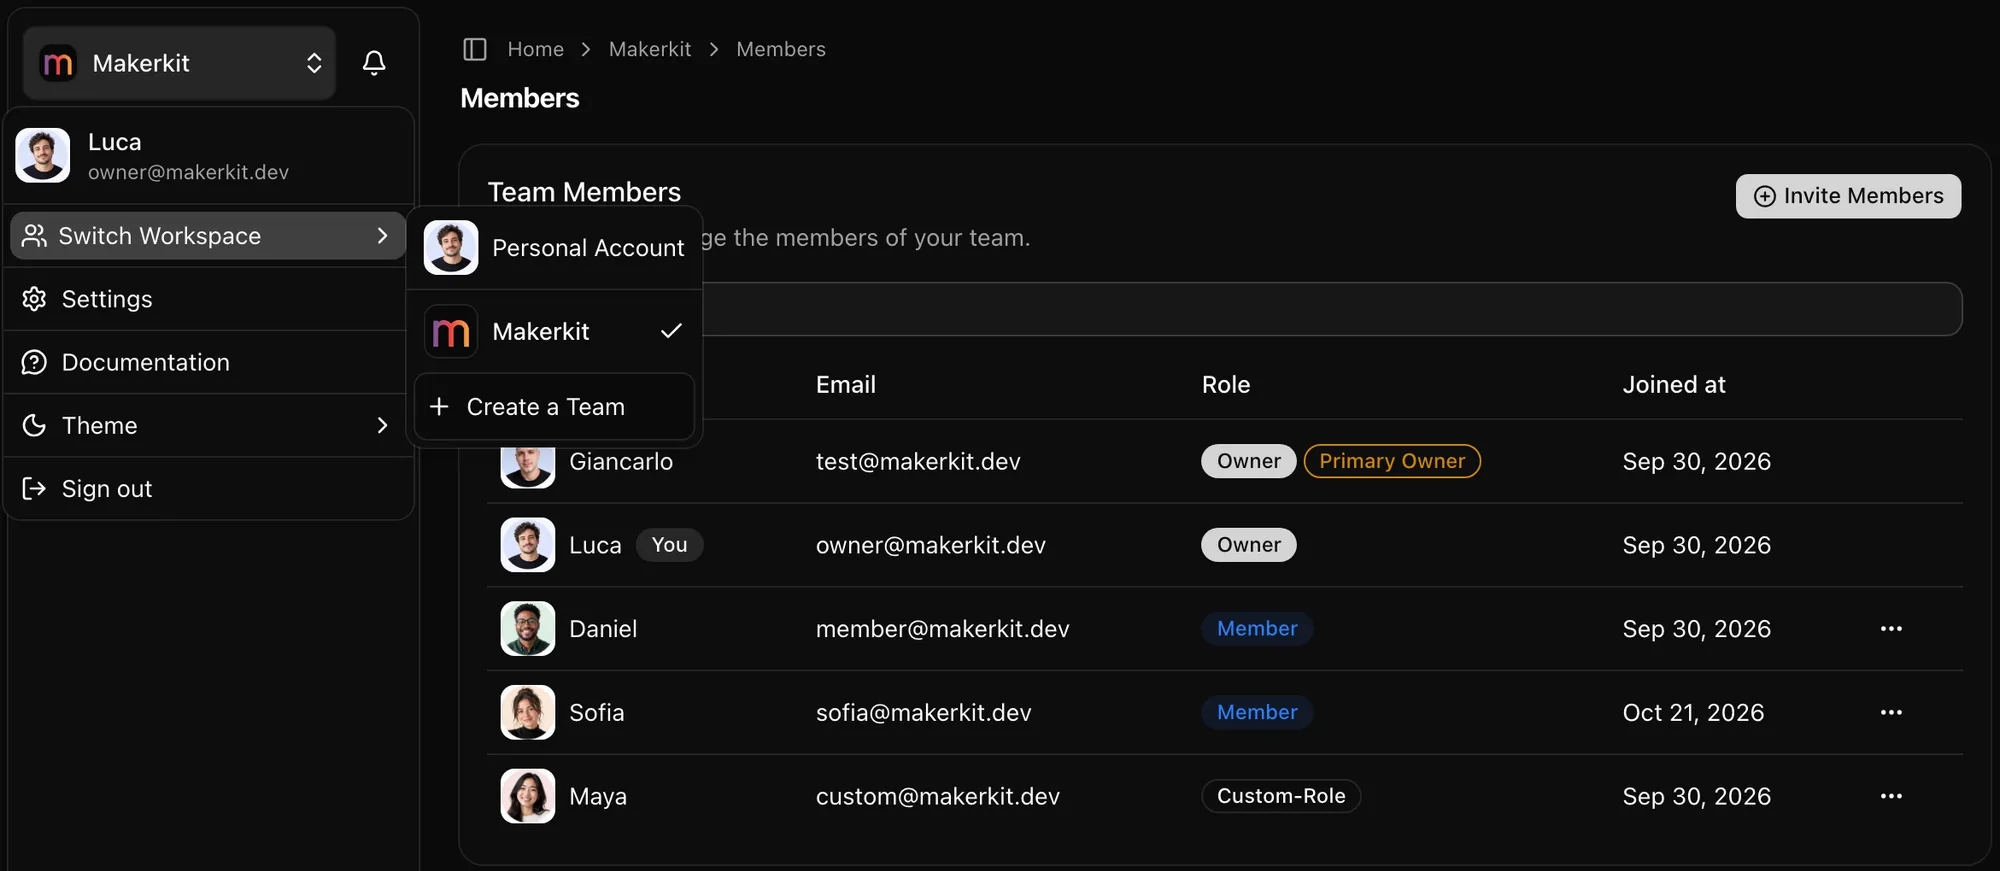Click Daniel's avatar in the table

tap(528, 629)
